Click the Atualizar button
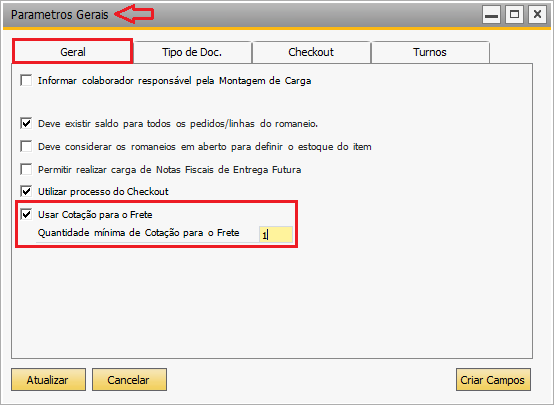The width and height of the screenshot is (554, 405). (x=48, y=380)
